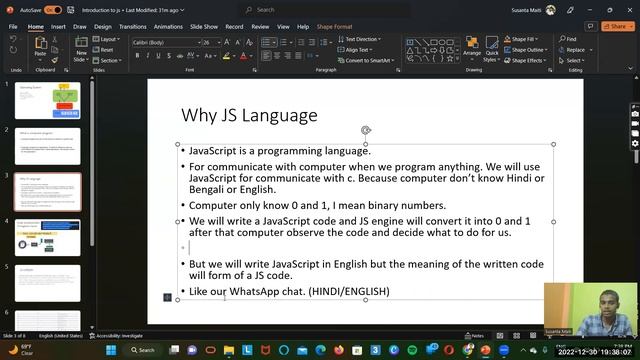Switch to Normal view icon in status bar

500,336
